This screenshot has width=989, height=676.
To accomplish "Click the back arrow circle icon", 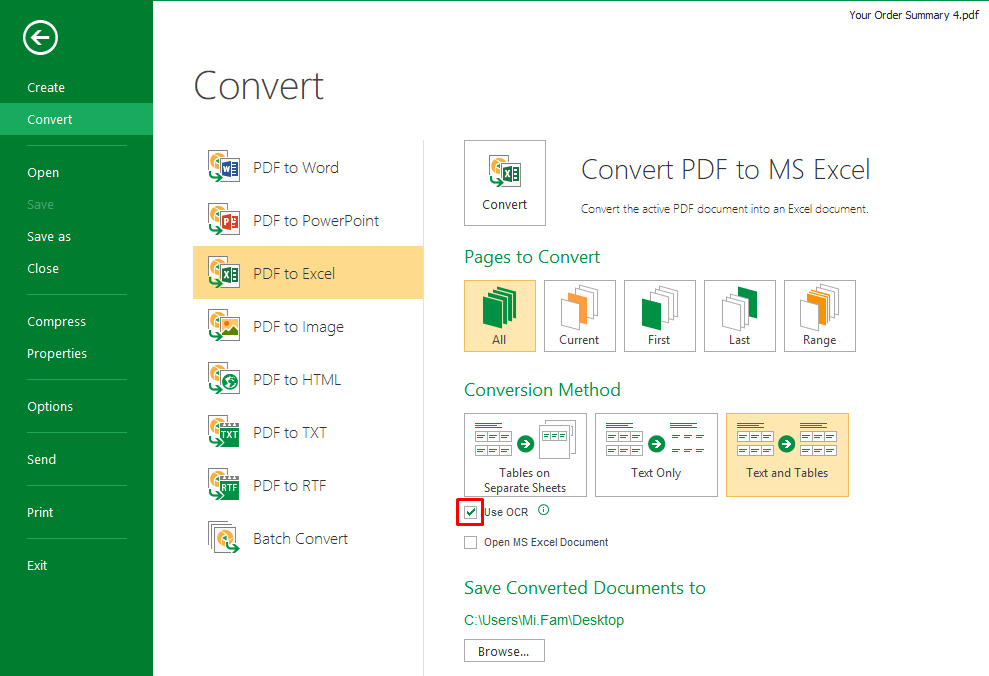I will (x=40, y=38).
